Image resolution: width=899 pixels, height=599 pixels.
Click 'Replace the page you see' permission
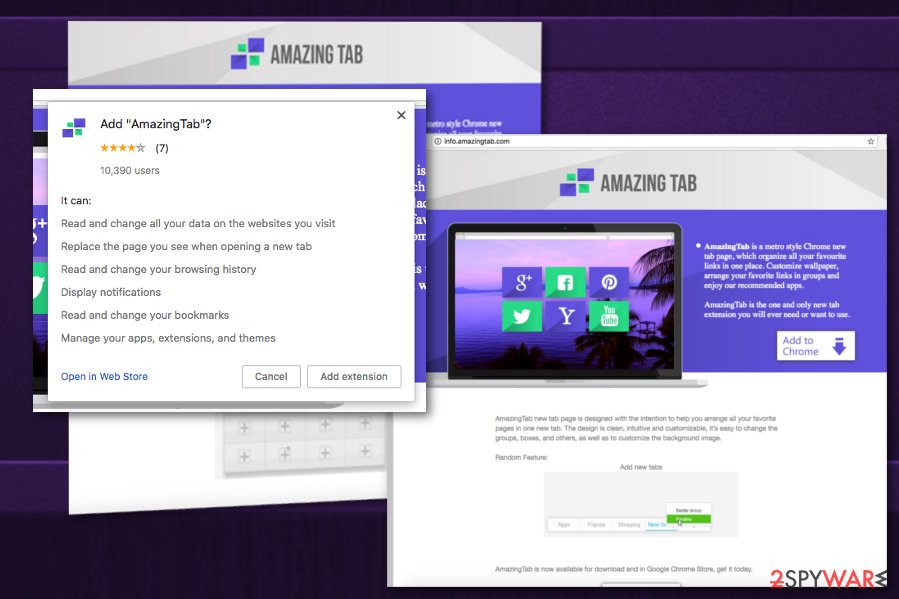click(x=186, y=246)
